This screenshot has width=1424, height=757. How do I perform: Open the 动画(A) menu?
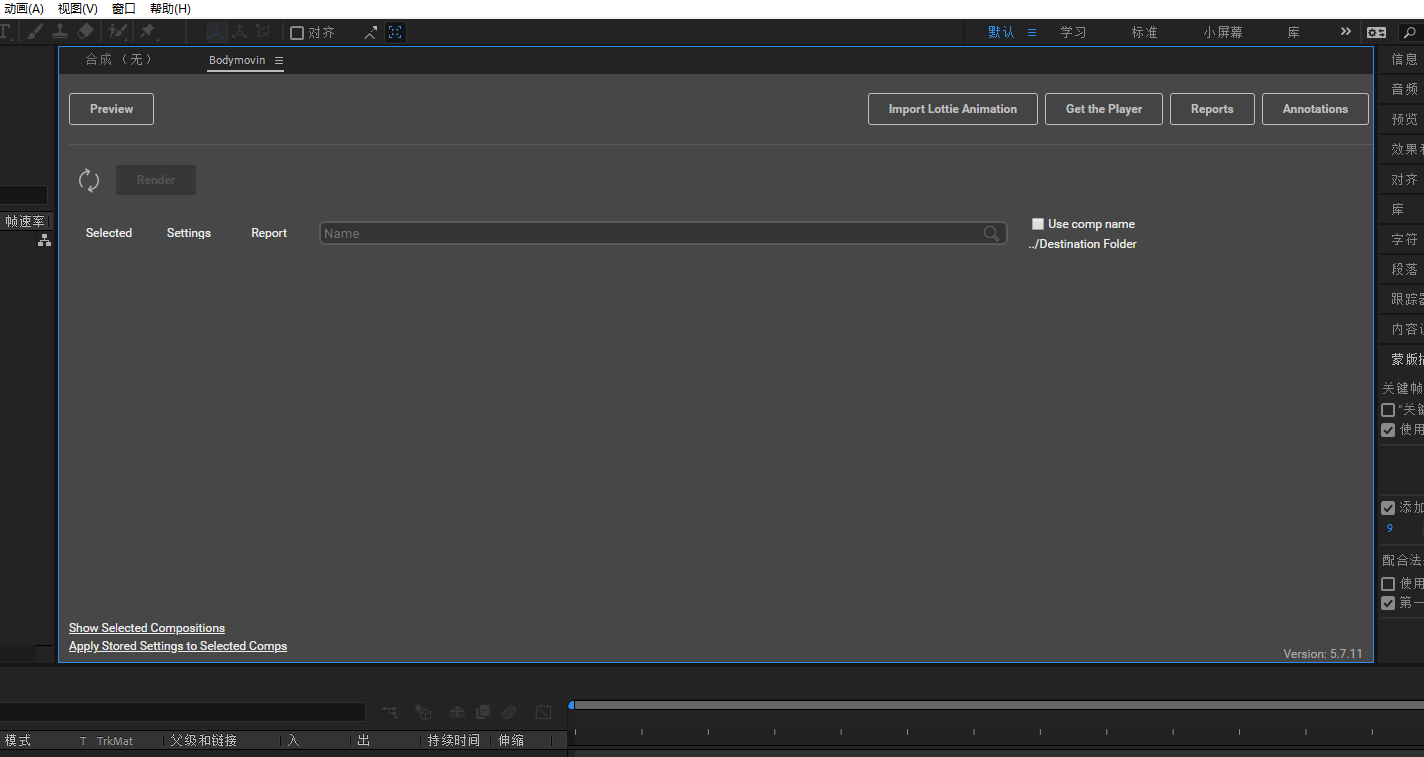click(x=24, y=8)
